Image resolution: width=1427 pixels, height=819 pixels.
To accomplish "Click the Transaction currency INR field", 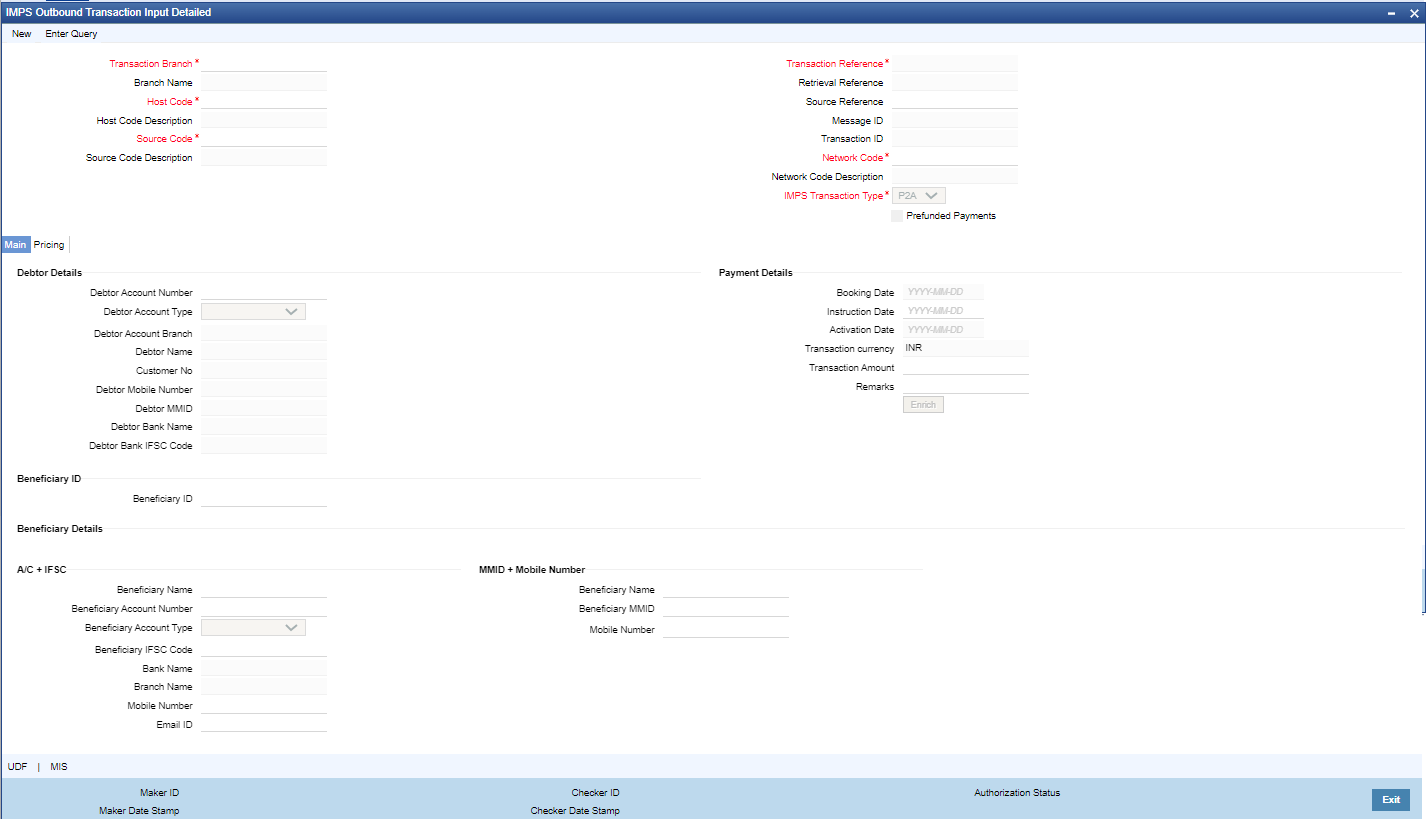I will (x=966, y=348).
